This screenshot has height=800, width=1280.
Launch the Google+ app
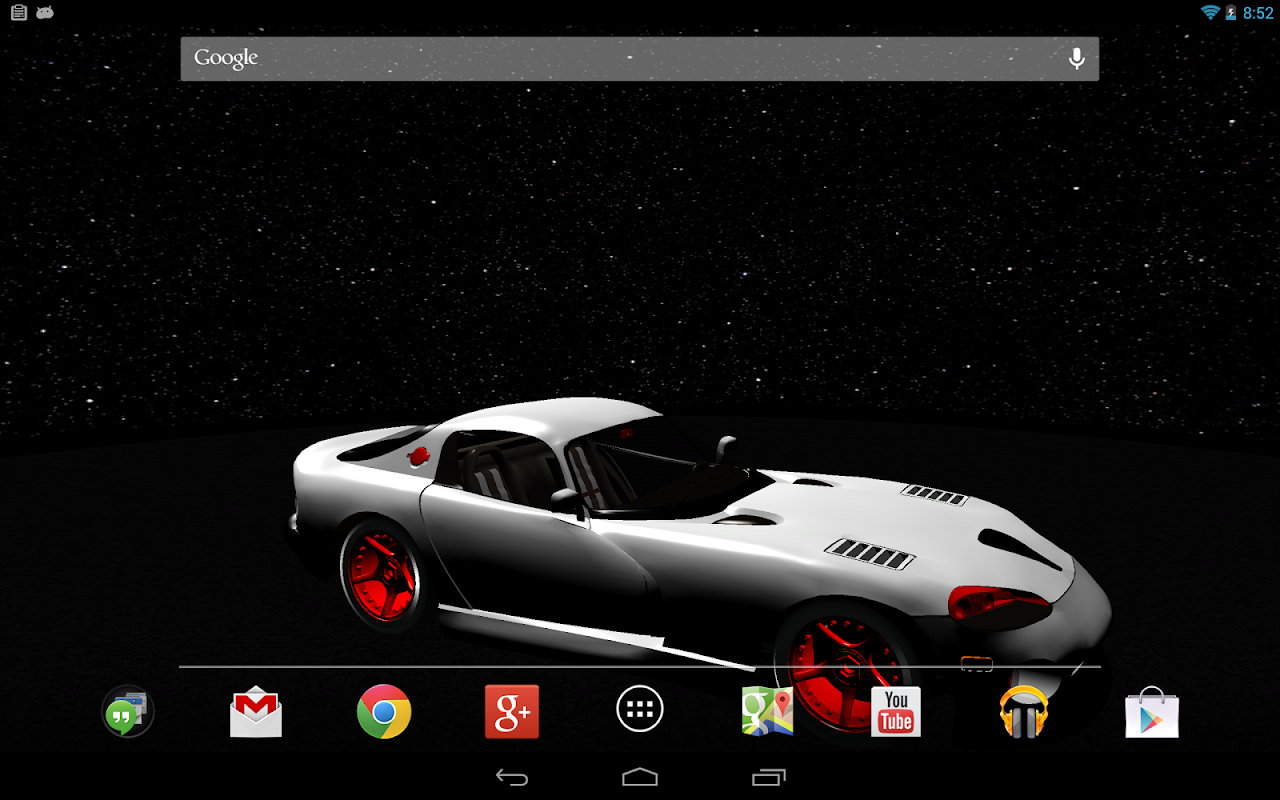tap(512, 711)
